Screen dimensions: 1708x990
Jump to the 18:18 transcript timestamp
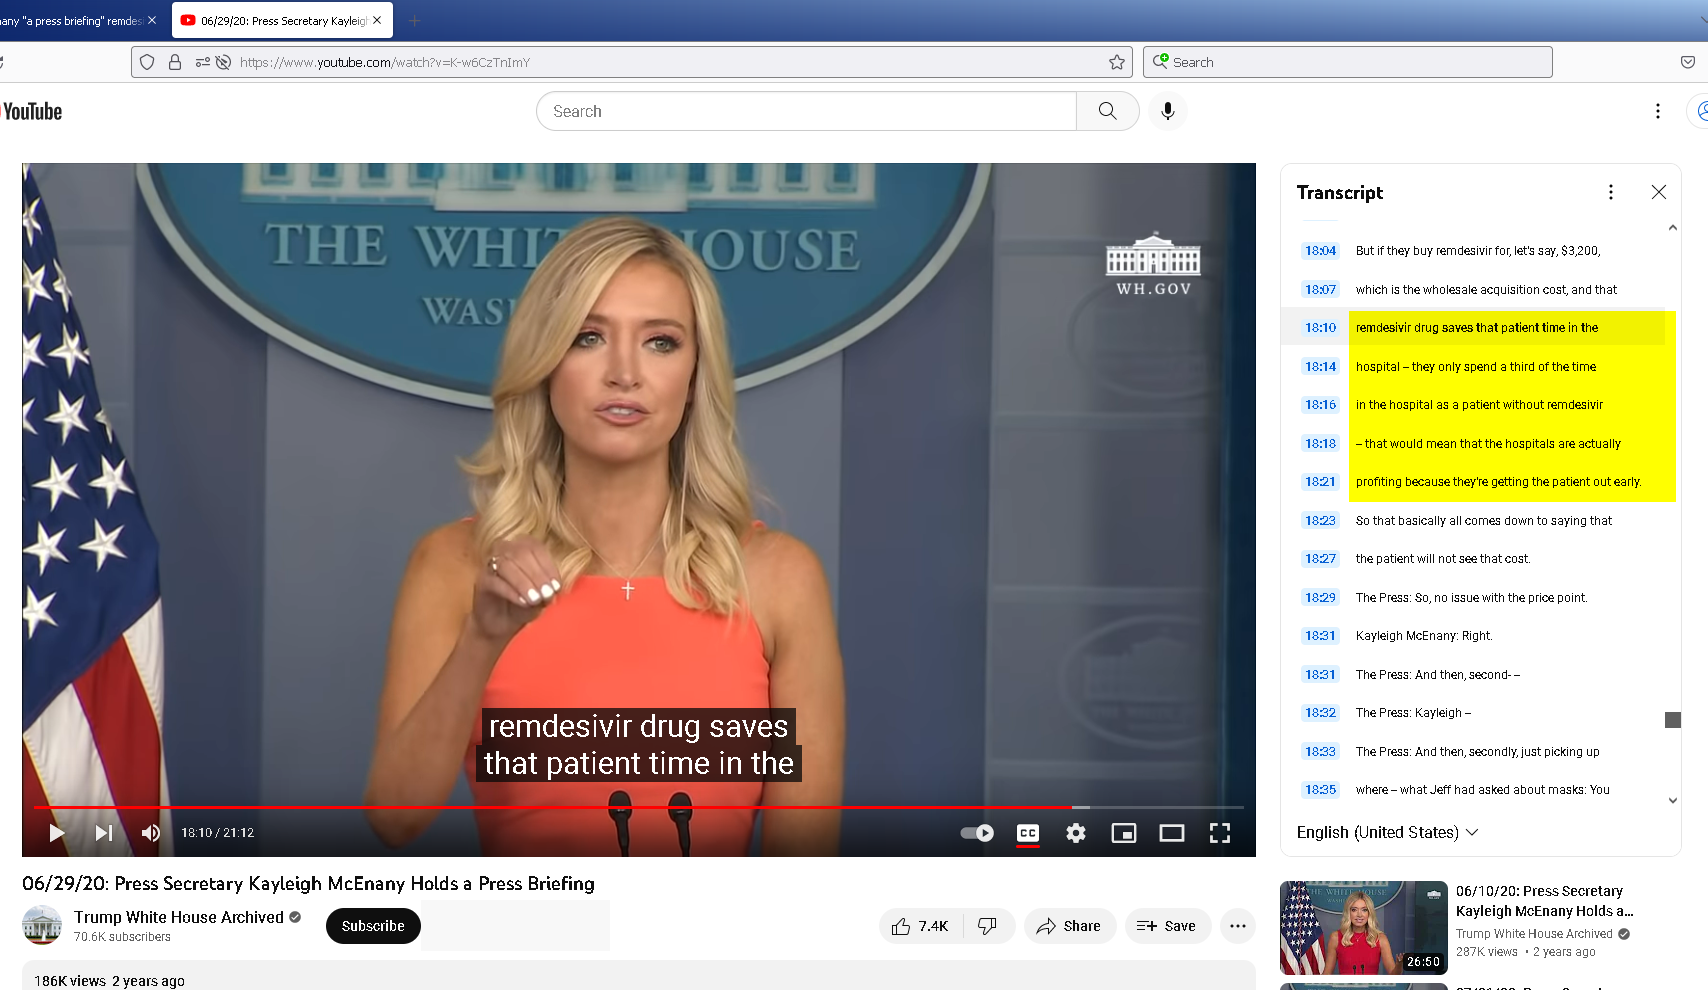pyautogui.click(x=1320, y=444)
